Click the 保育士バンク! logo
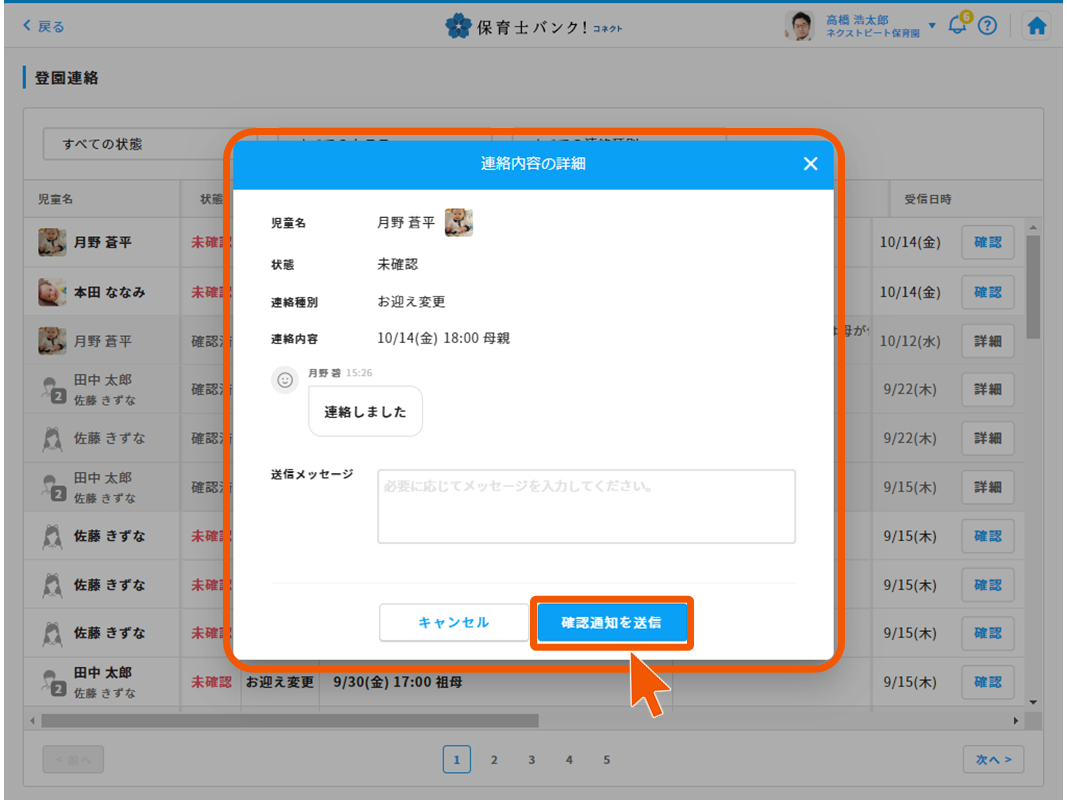The image size is (1067, 800). pyautogui.click(x=533, y=26)
